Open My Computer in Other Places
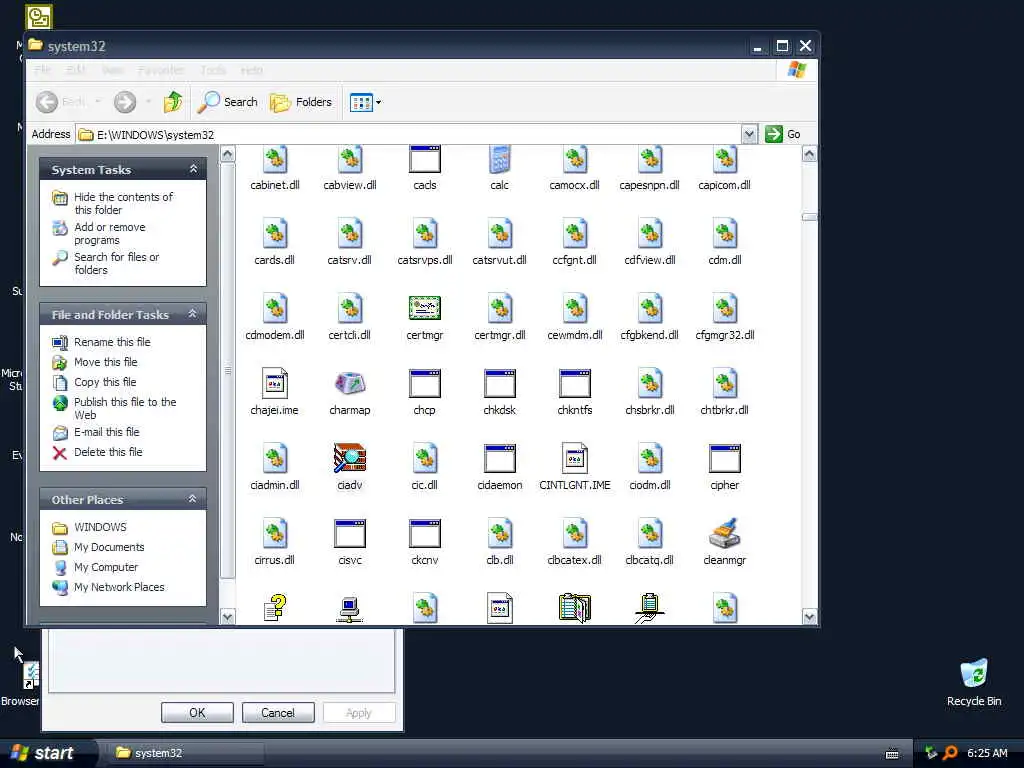1024x768 pixels. 106,568
